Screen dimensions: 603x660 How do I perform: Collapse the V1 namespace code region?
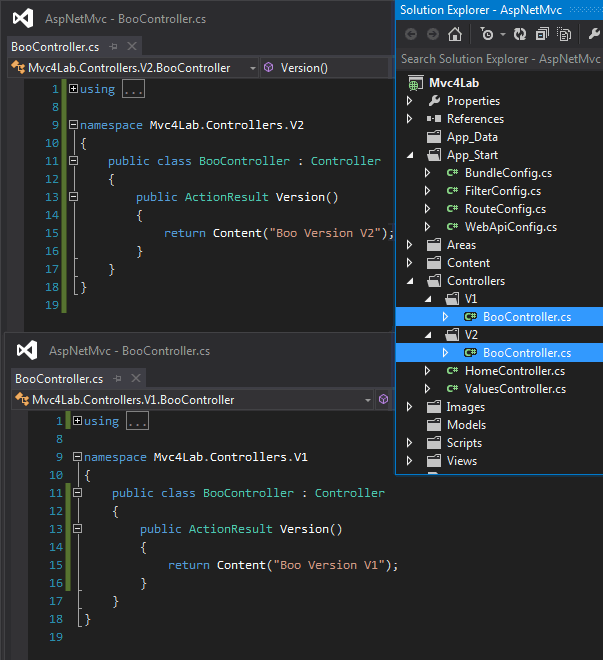pyautogui.click(x=77, y=457)
